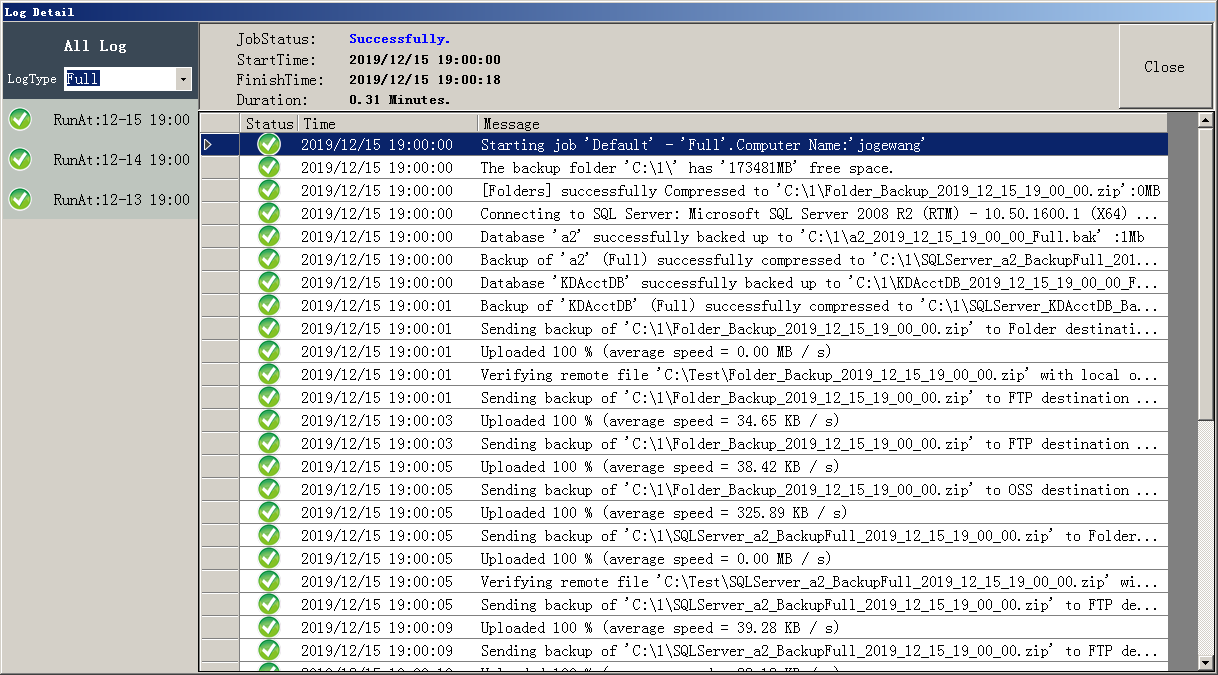Viewport: 1218px width, 675px height.
Task: Click the dropdown arrow next to the Full selection
Action: (x=183, y=79)
